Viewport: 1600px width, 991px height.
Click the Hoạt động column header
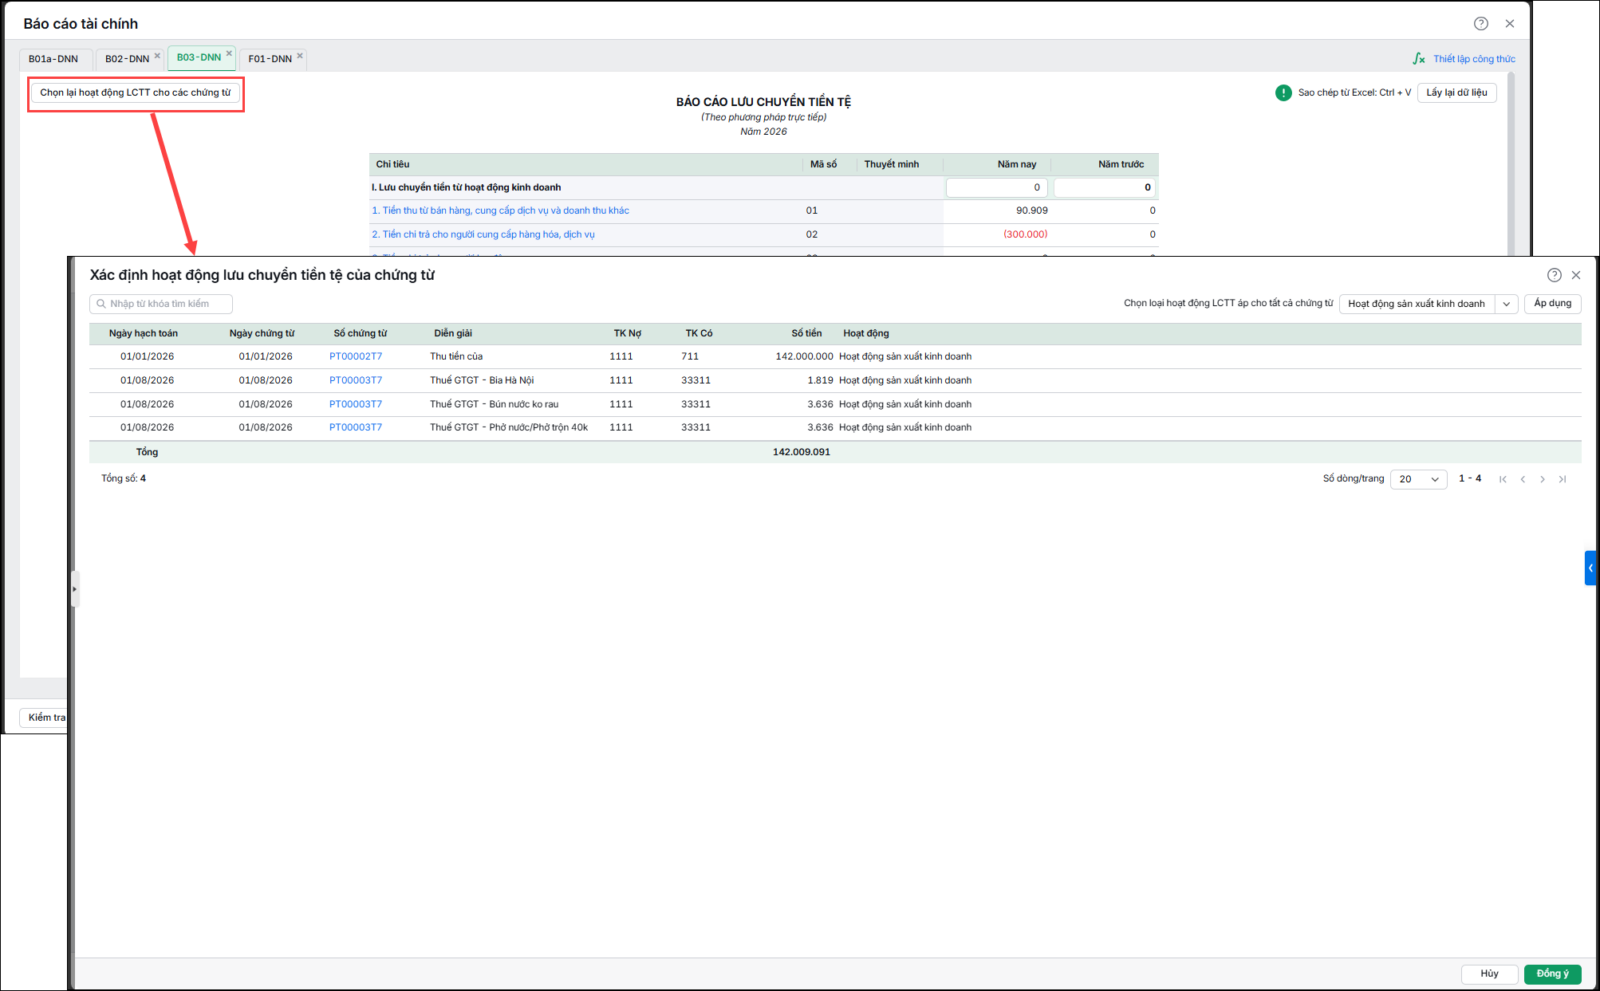click(x=866, y=334)
